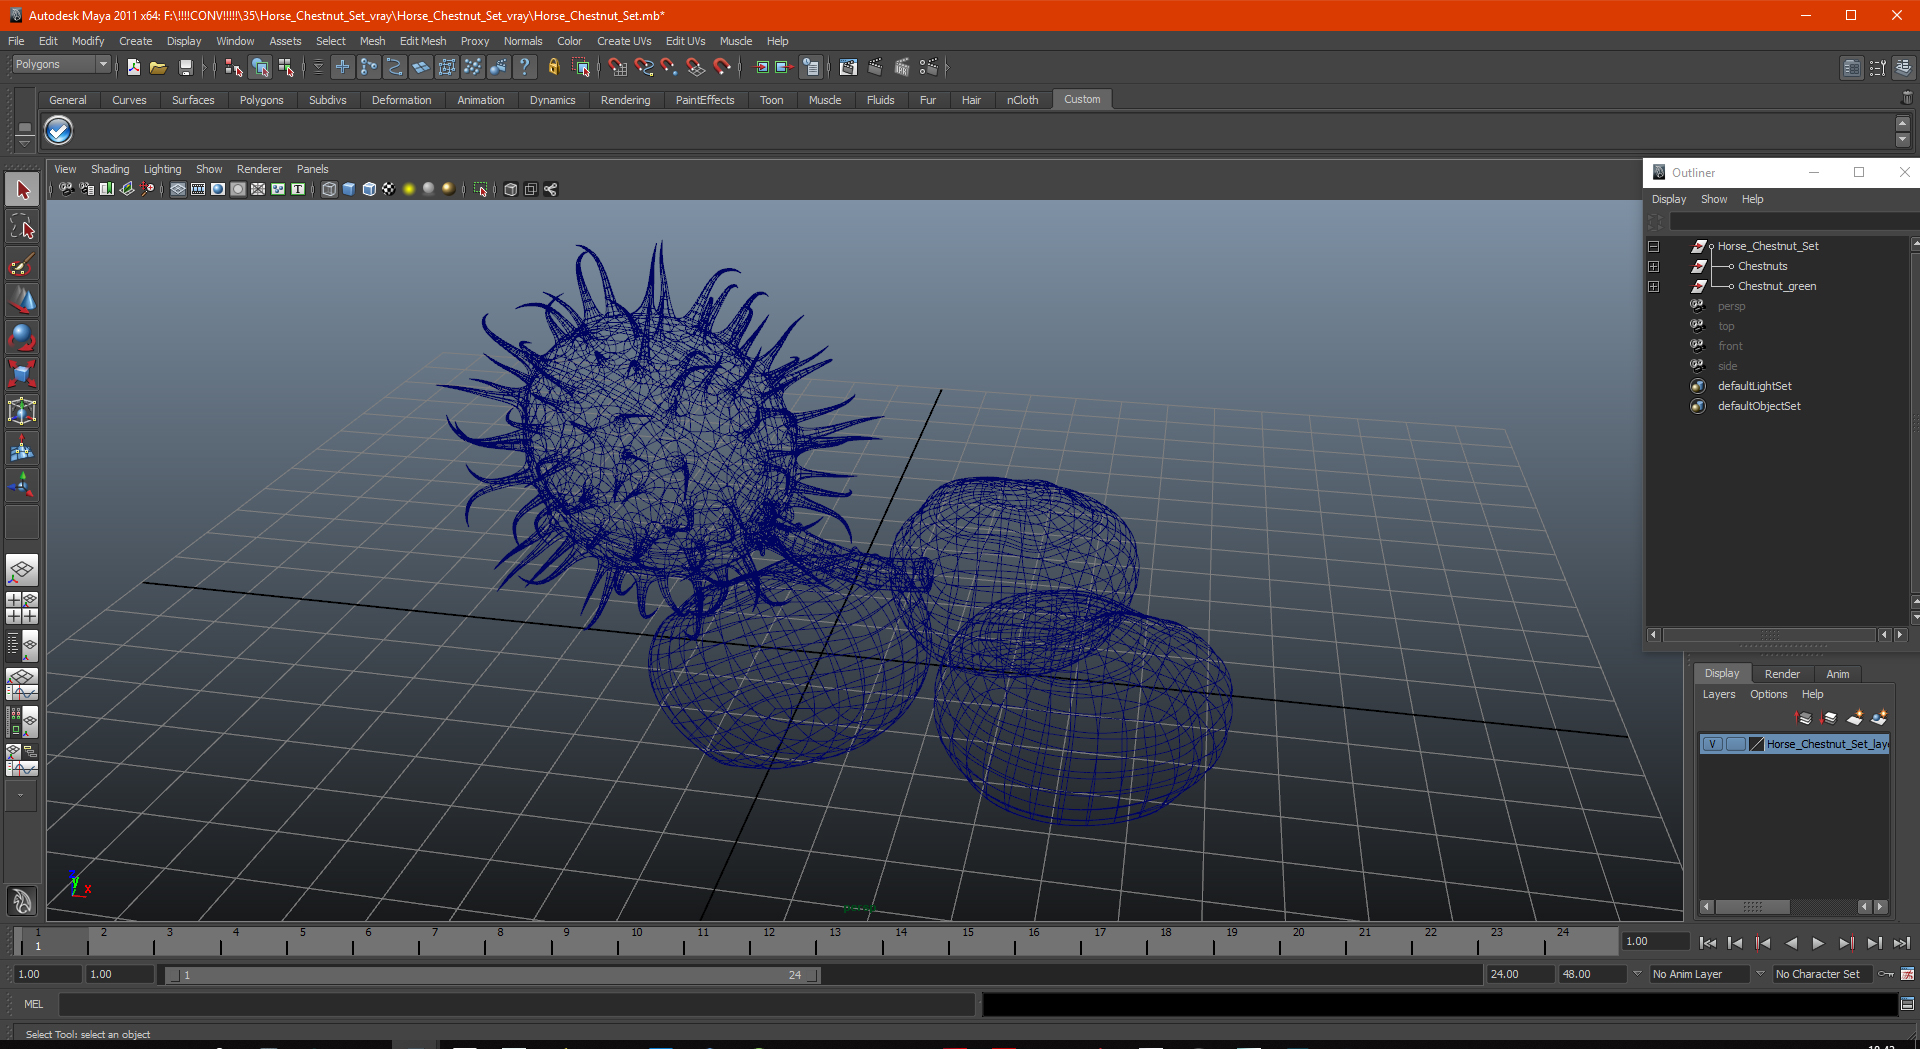1920x1049 pixels.
Task: Pick the Scale tool icon
Action: (22, 374)
